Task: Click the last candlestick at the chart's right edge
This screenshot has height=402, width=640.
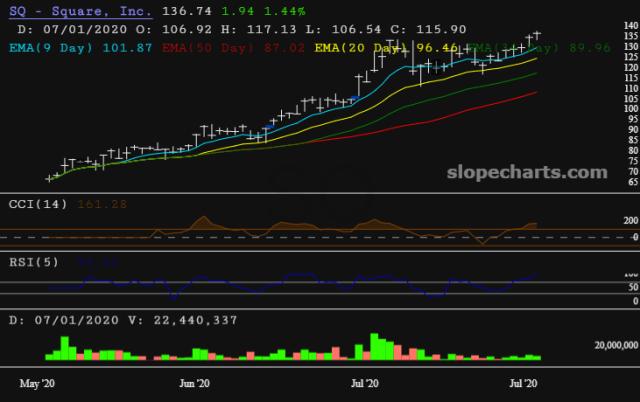Action: [538, 35]
